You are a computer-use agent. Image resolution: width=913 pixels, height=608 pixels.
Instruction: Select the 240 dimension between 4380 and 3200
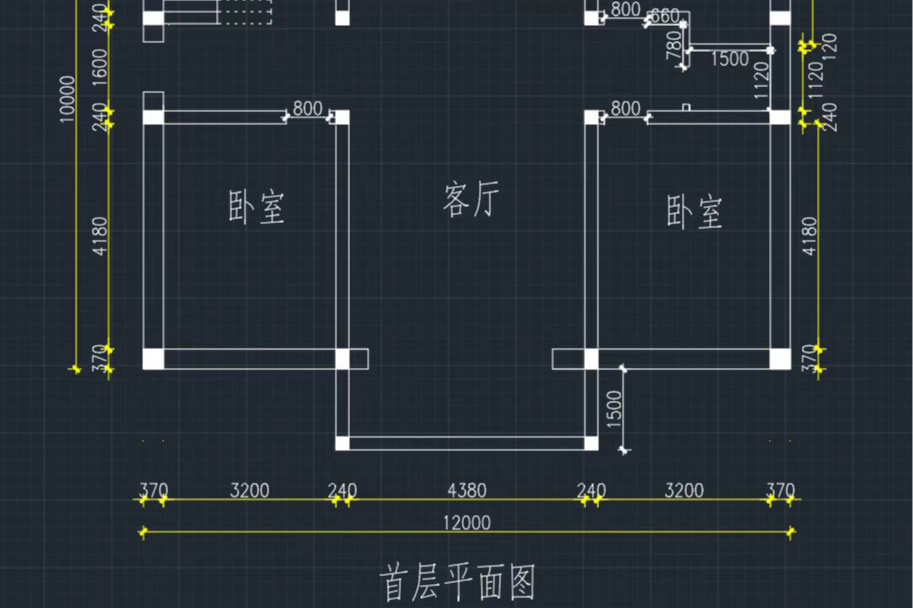591,491
